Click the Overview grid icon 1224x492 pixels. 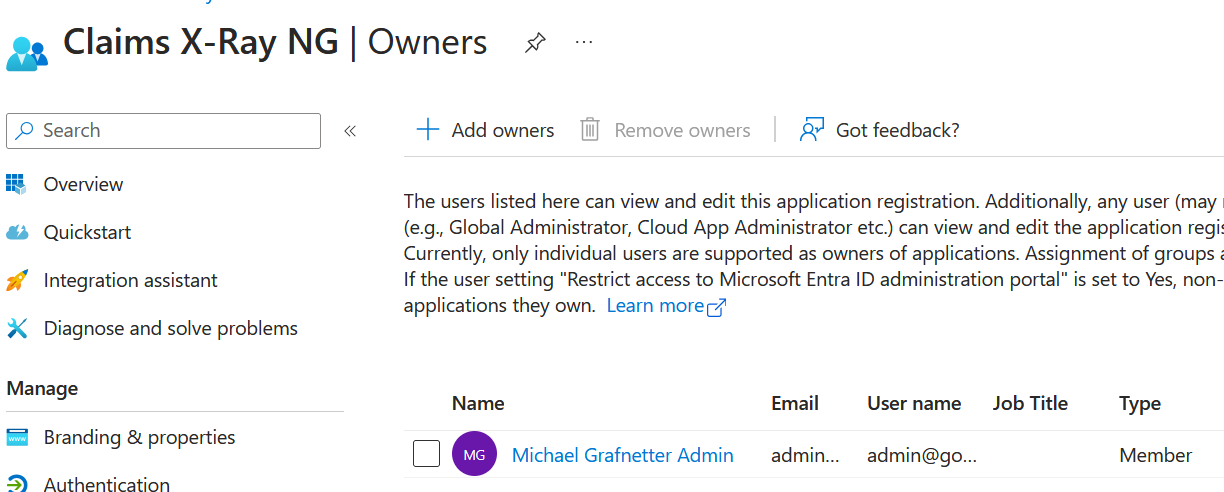click(x=16, y=184)
